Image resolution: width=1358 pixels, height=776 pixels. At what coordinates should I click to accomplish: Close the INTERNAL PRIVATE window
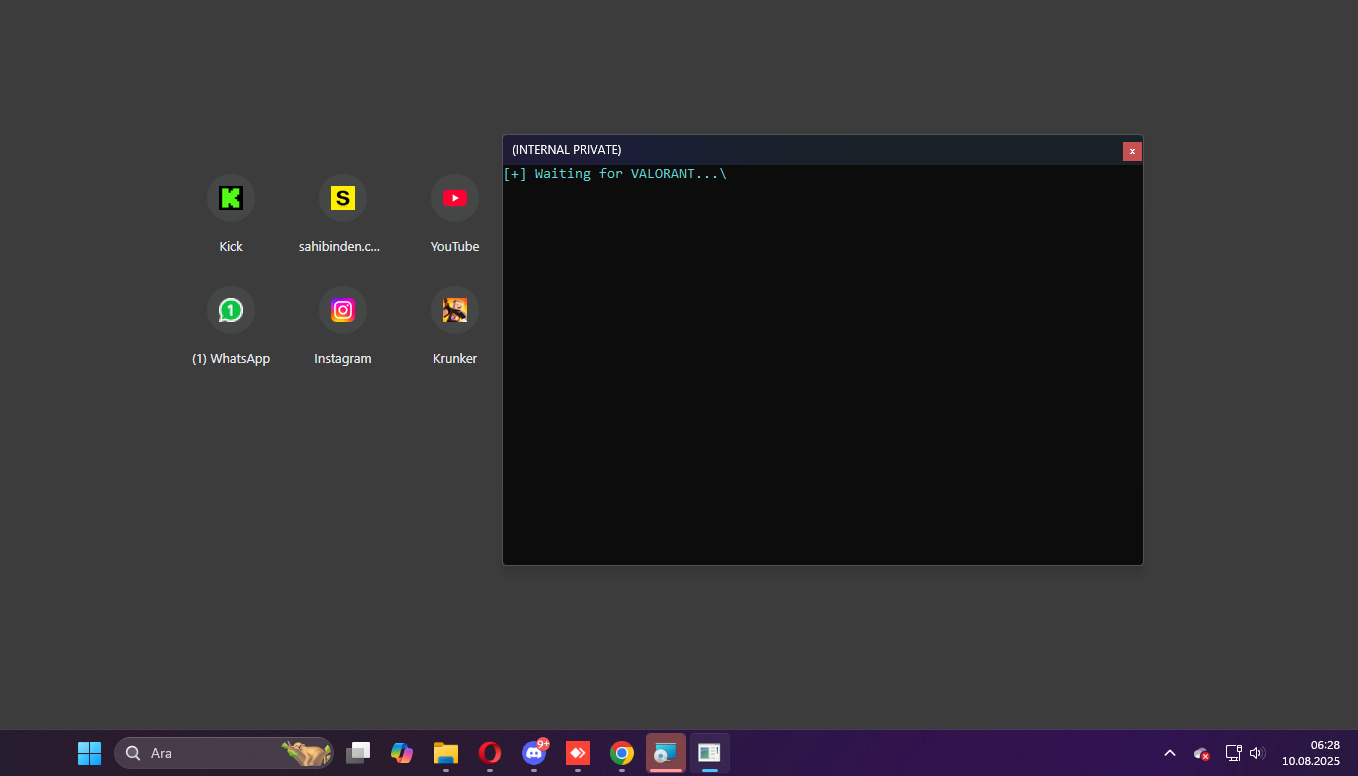pyautogui.click(x=1132, y=151)
